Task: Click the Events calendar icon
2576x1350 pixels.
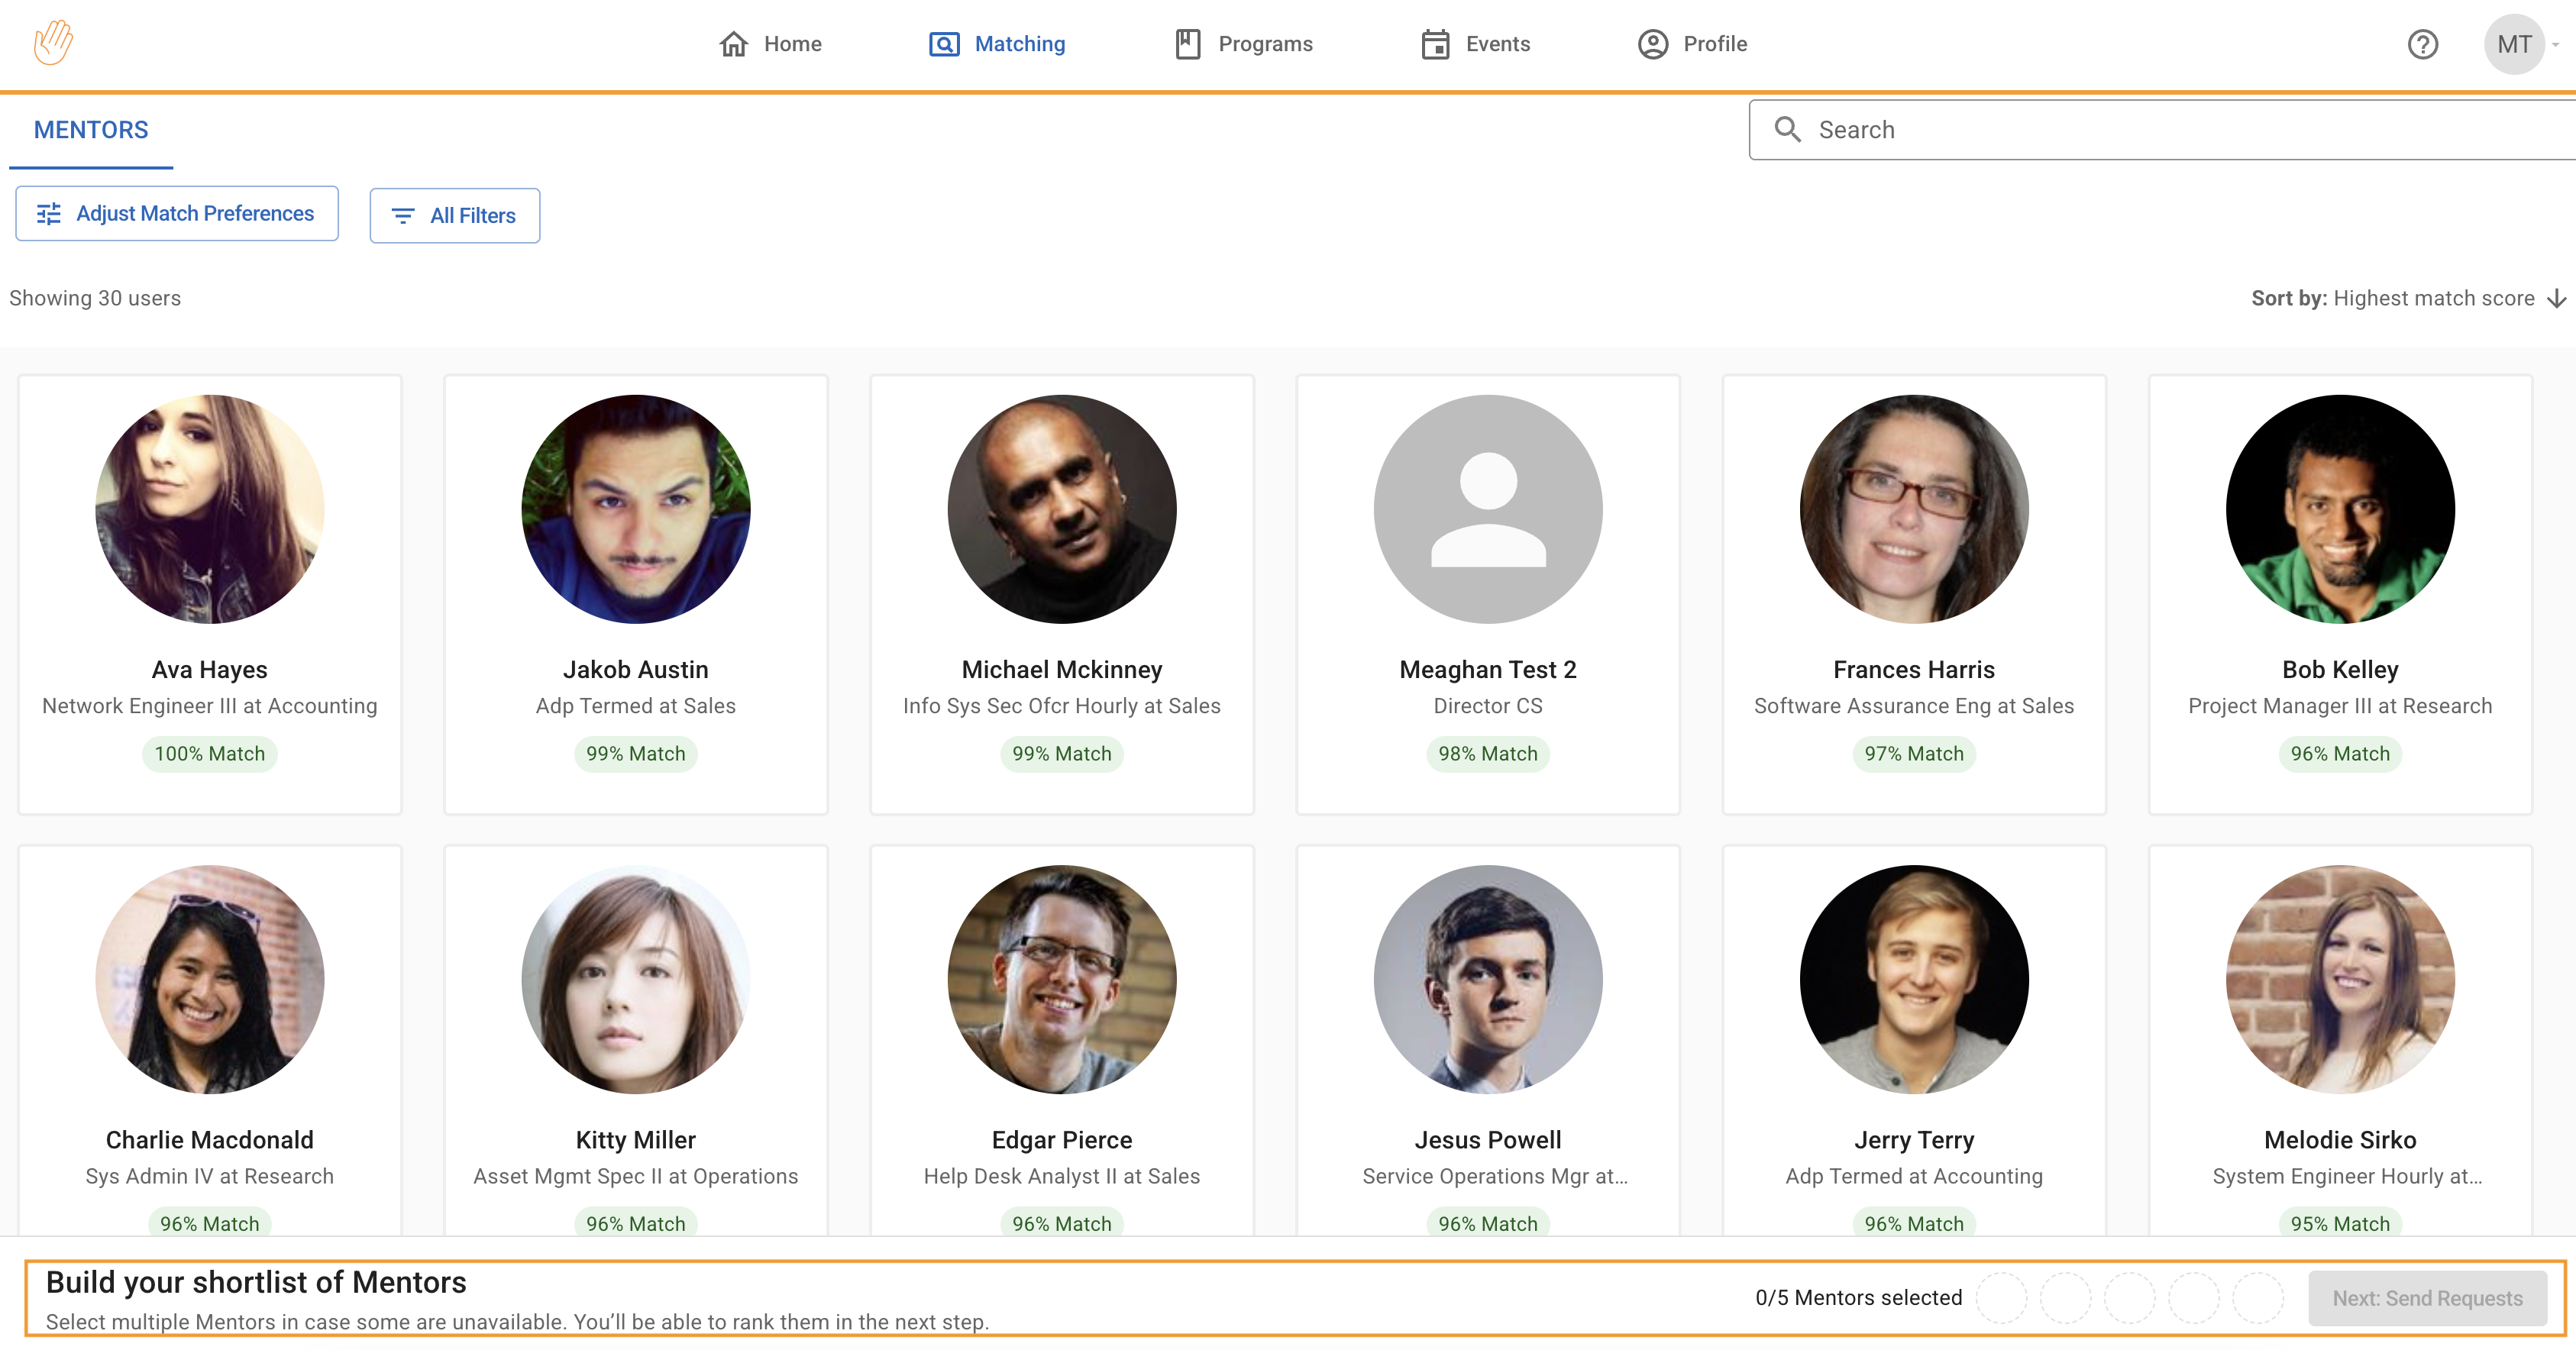Action: point(1435,44)
